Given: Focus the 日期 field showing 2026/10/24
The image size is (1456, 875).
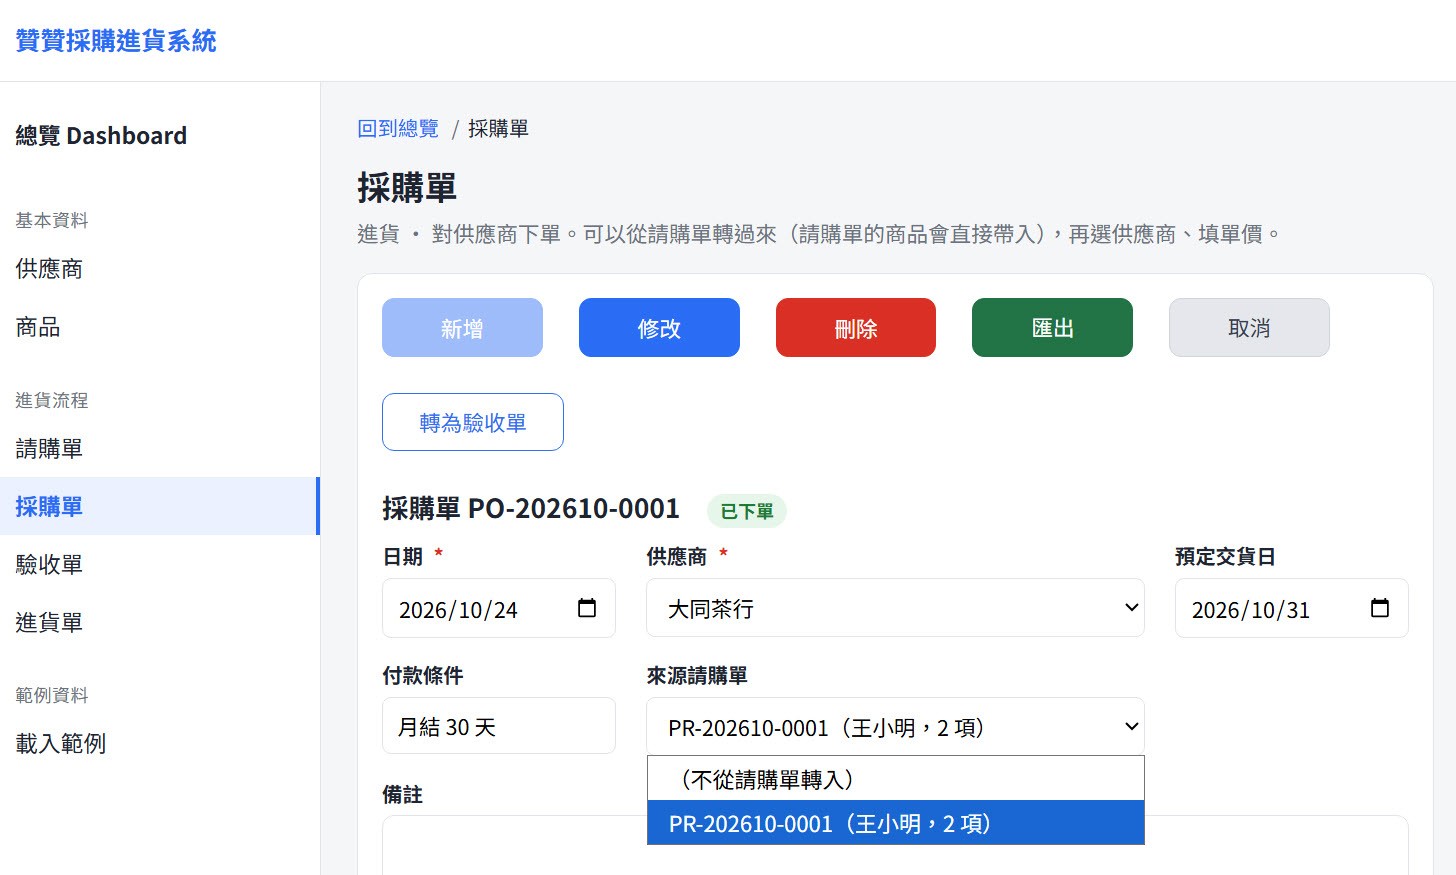Looking at the screenshot, I should pos(499,608).
